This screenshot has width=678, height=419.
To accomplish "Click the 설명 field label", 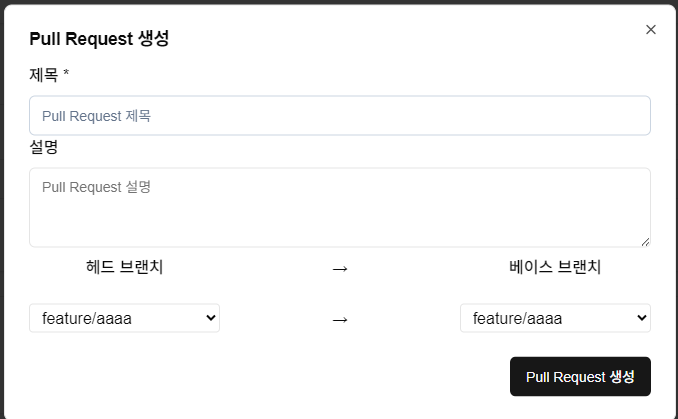I will pyautogui.click(x=44, y=147).
